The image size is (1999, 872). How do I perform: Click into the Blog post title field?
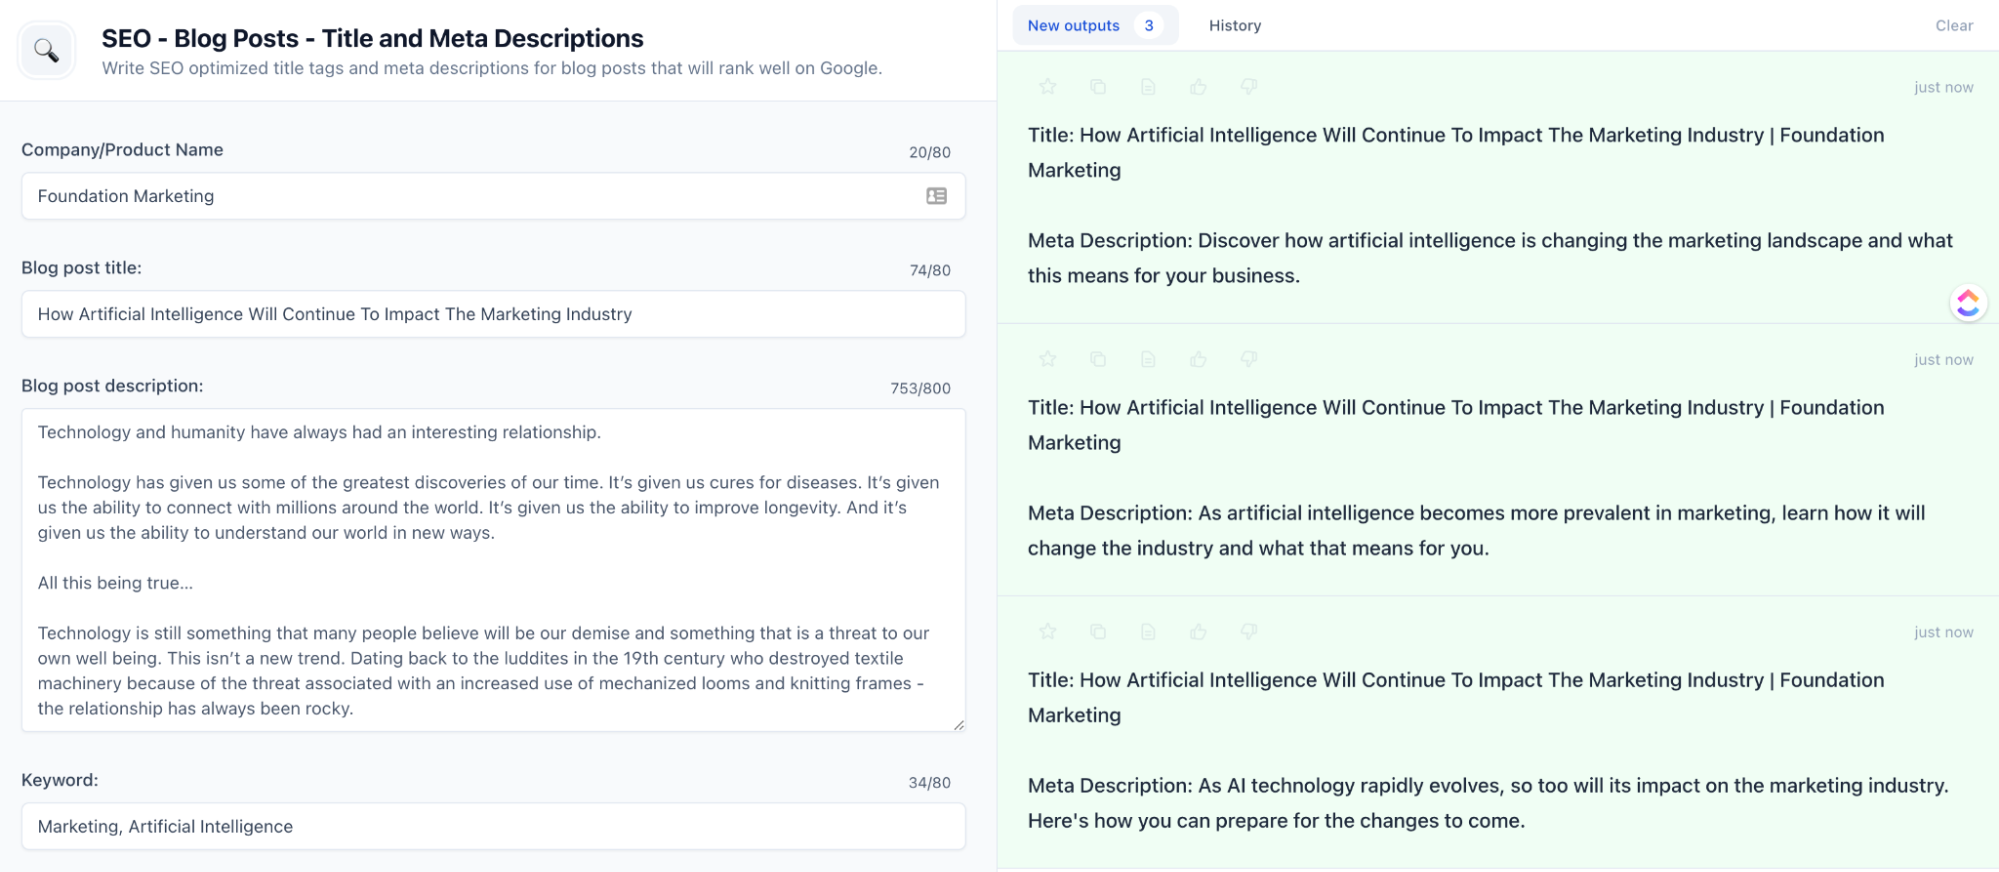493,314
